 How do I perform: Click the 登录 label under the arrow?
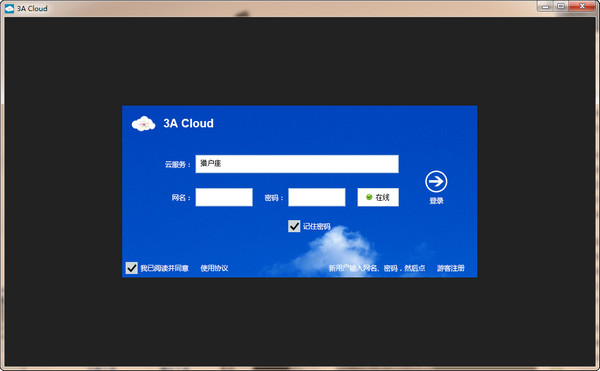click(x=436, y=201)
